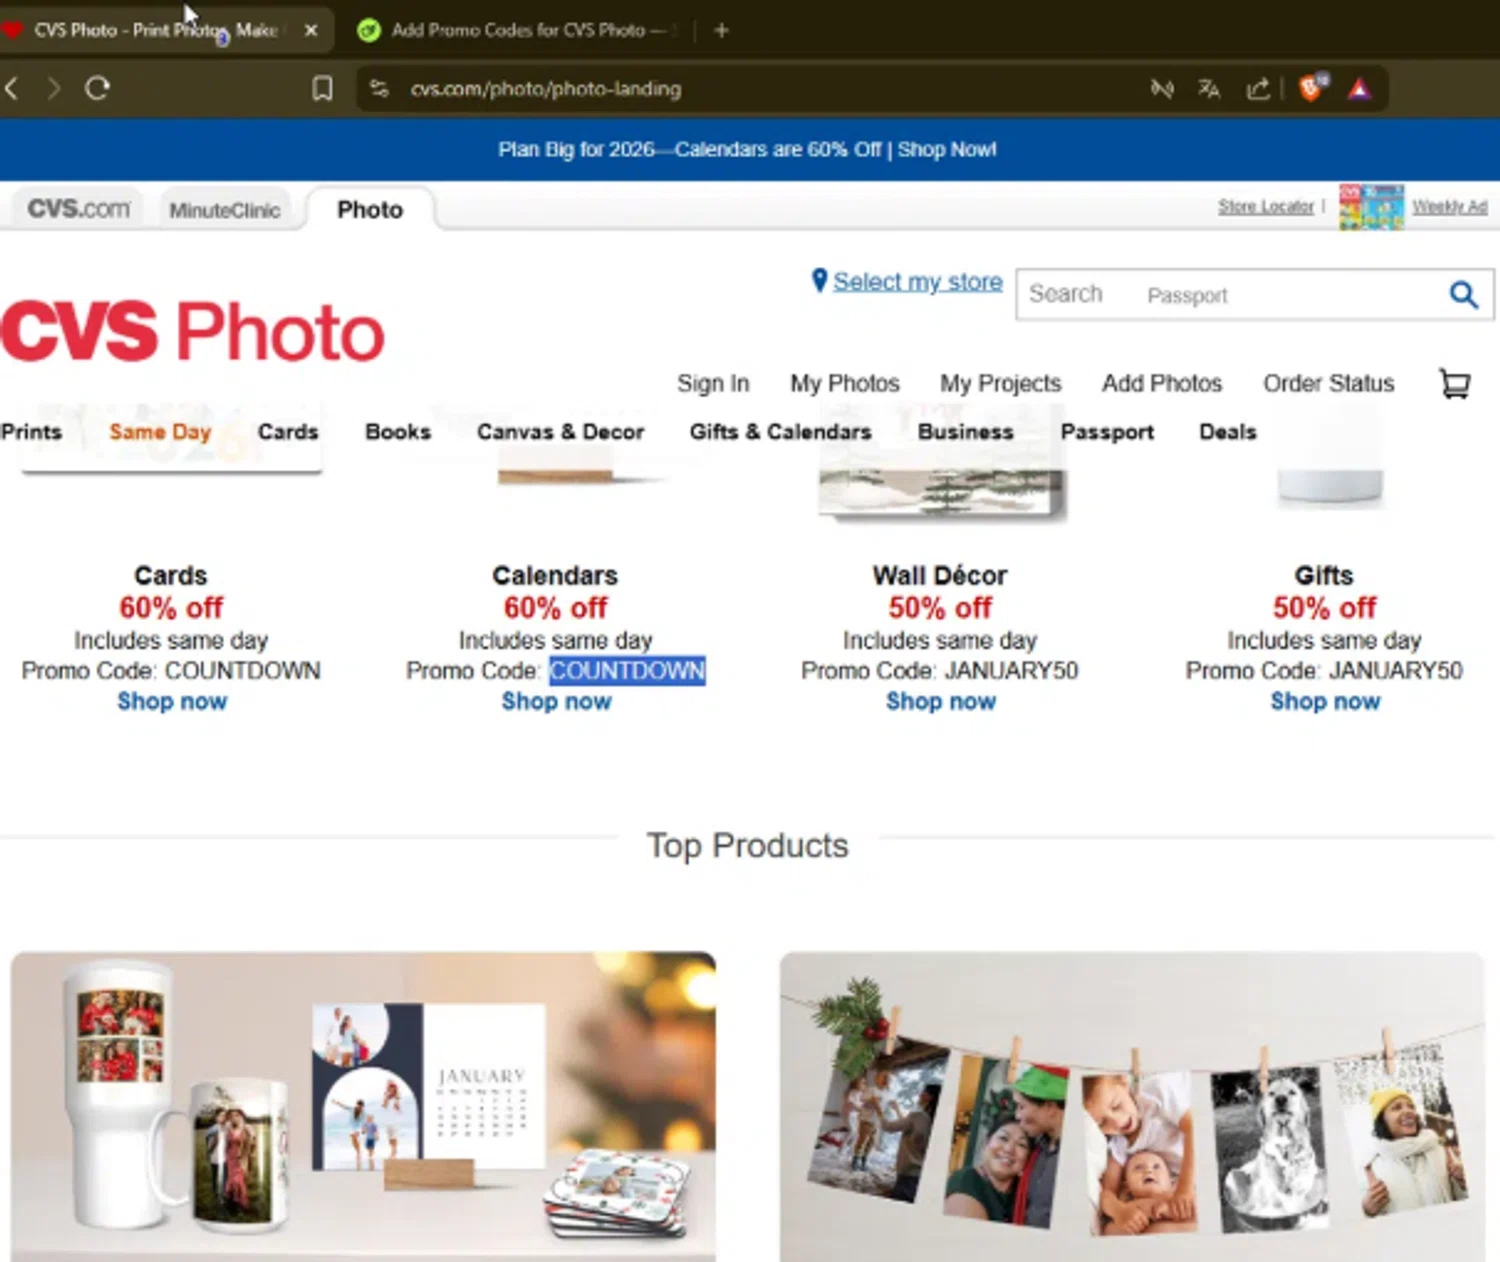Open the Brave Shields lion icon

[1312, 88]
